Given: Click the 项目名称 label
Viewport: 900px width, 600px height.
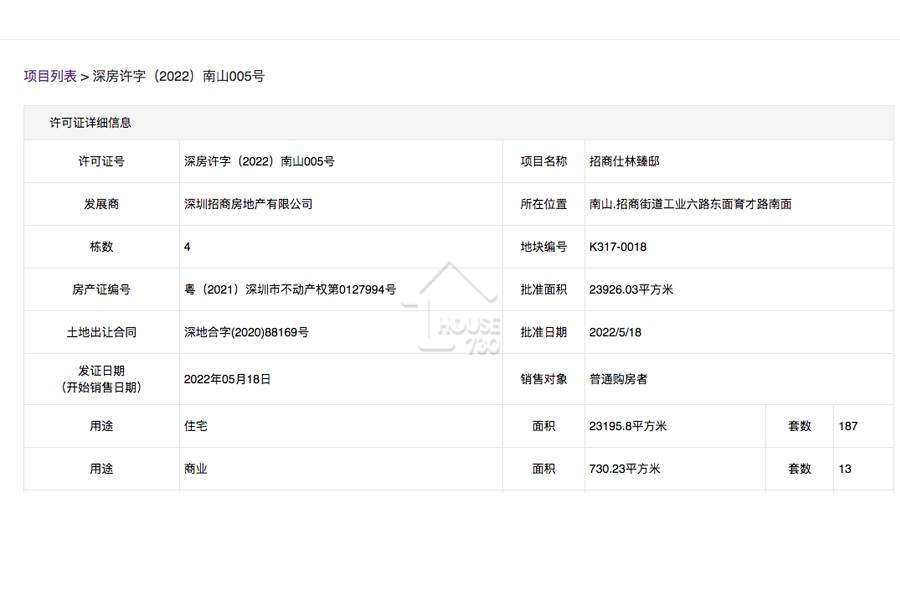Looking at the screenshot, I should tap(544, 161).
